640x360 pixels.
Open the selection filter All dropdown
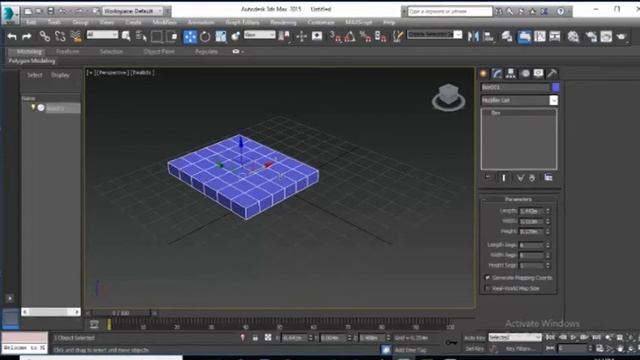tap(102, 35)
